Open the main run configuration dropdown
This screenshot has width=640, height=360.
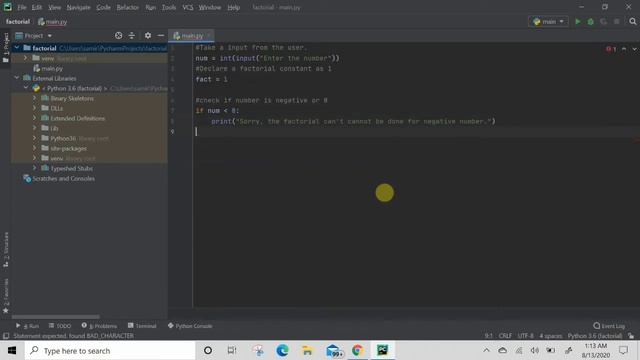click(x=548, y=22)
